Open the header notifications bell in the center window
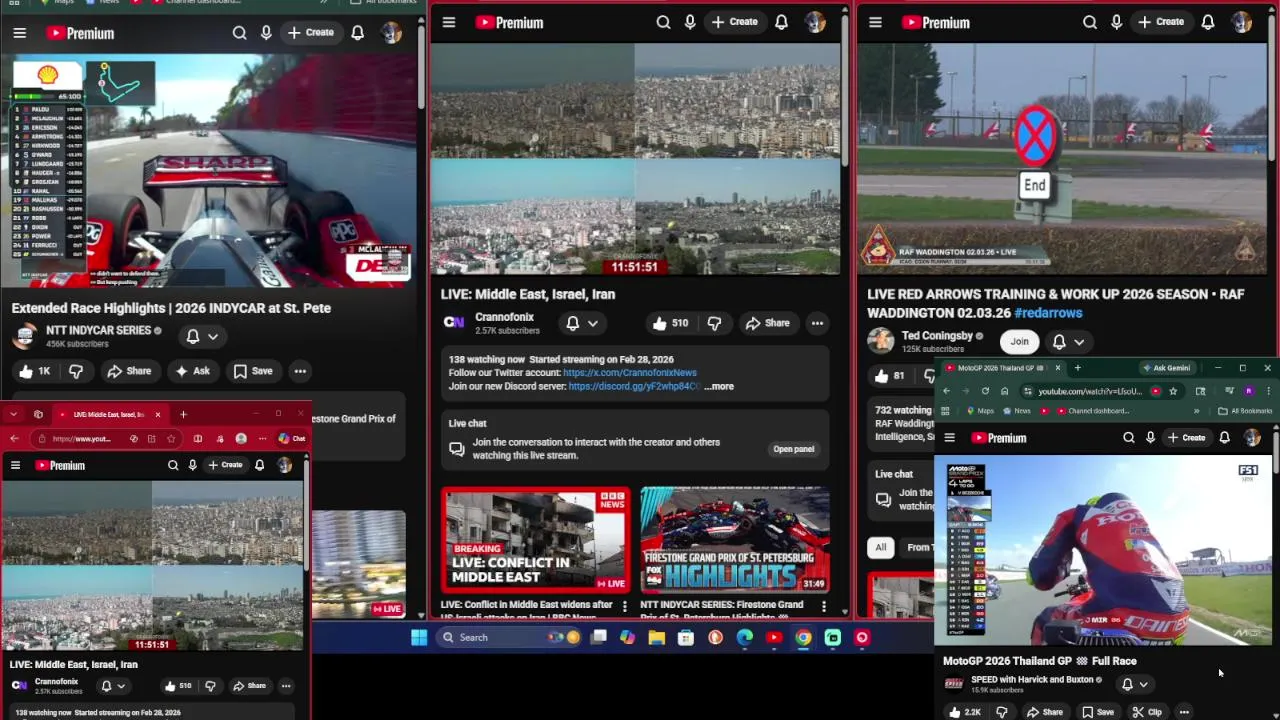Screen dimensions: 1280x720 click(x=781, y=22)
